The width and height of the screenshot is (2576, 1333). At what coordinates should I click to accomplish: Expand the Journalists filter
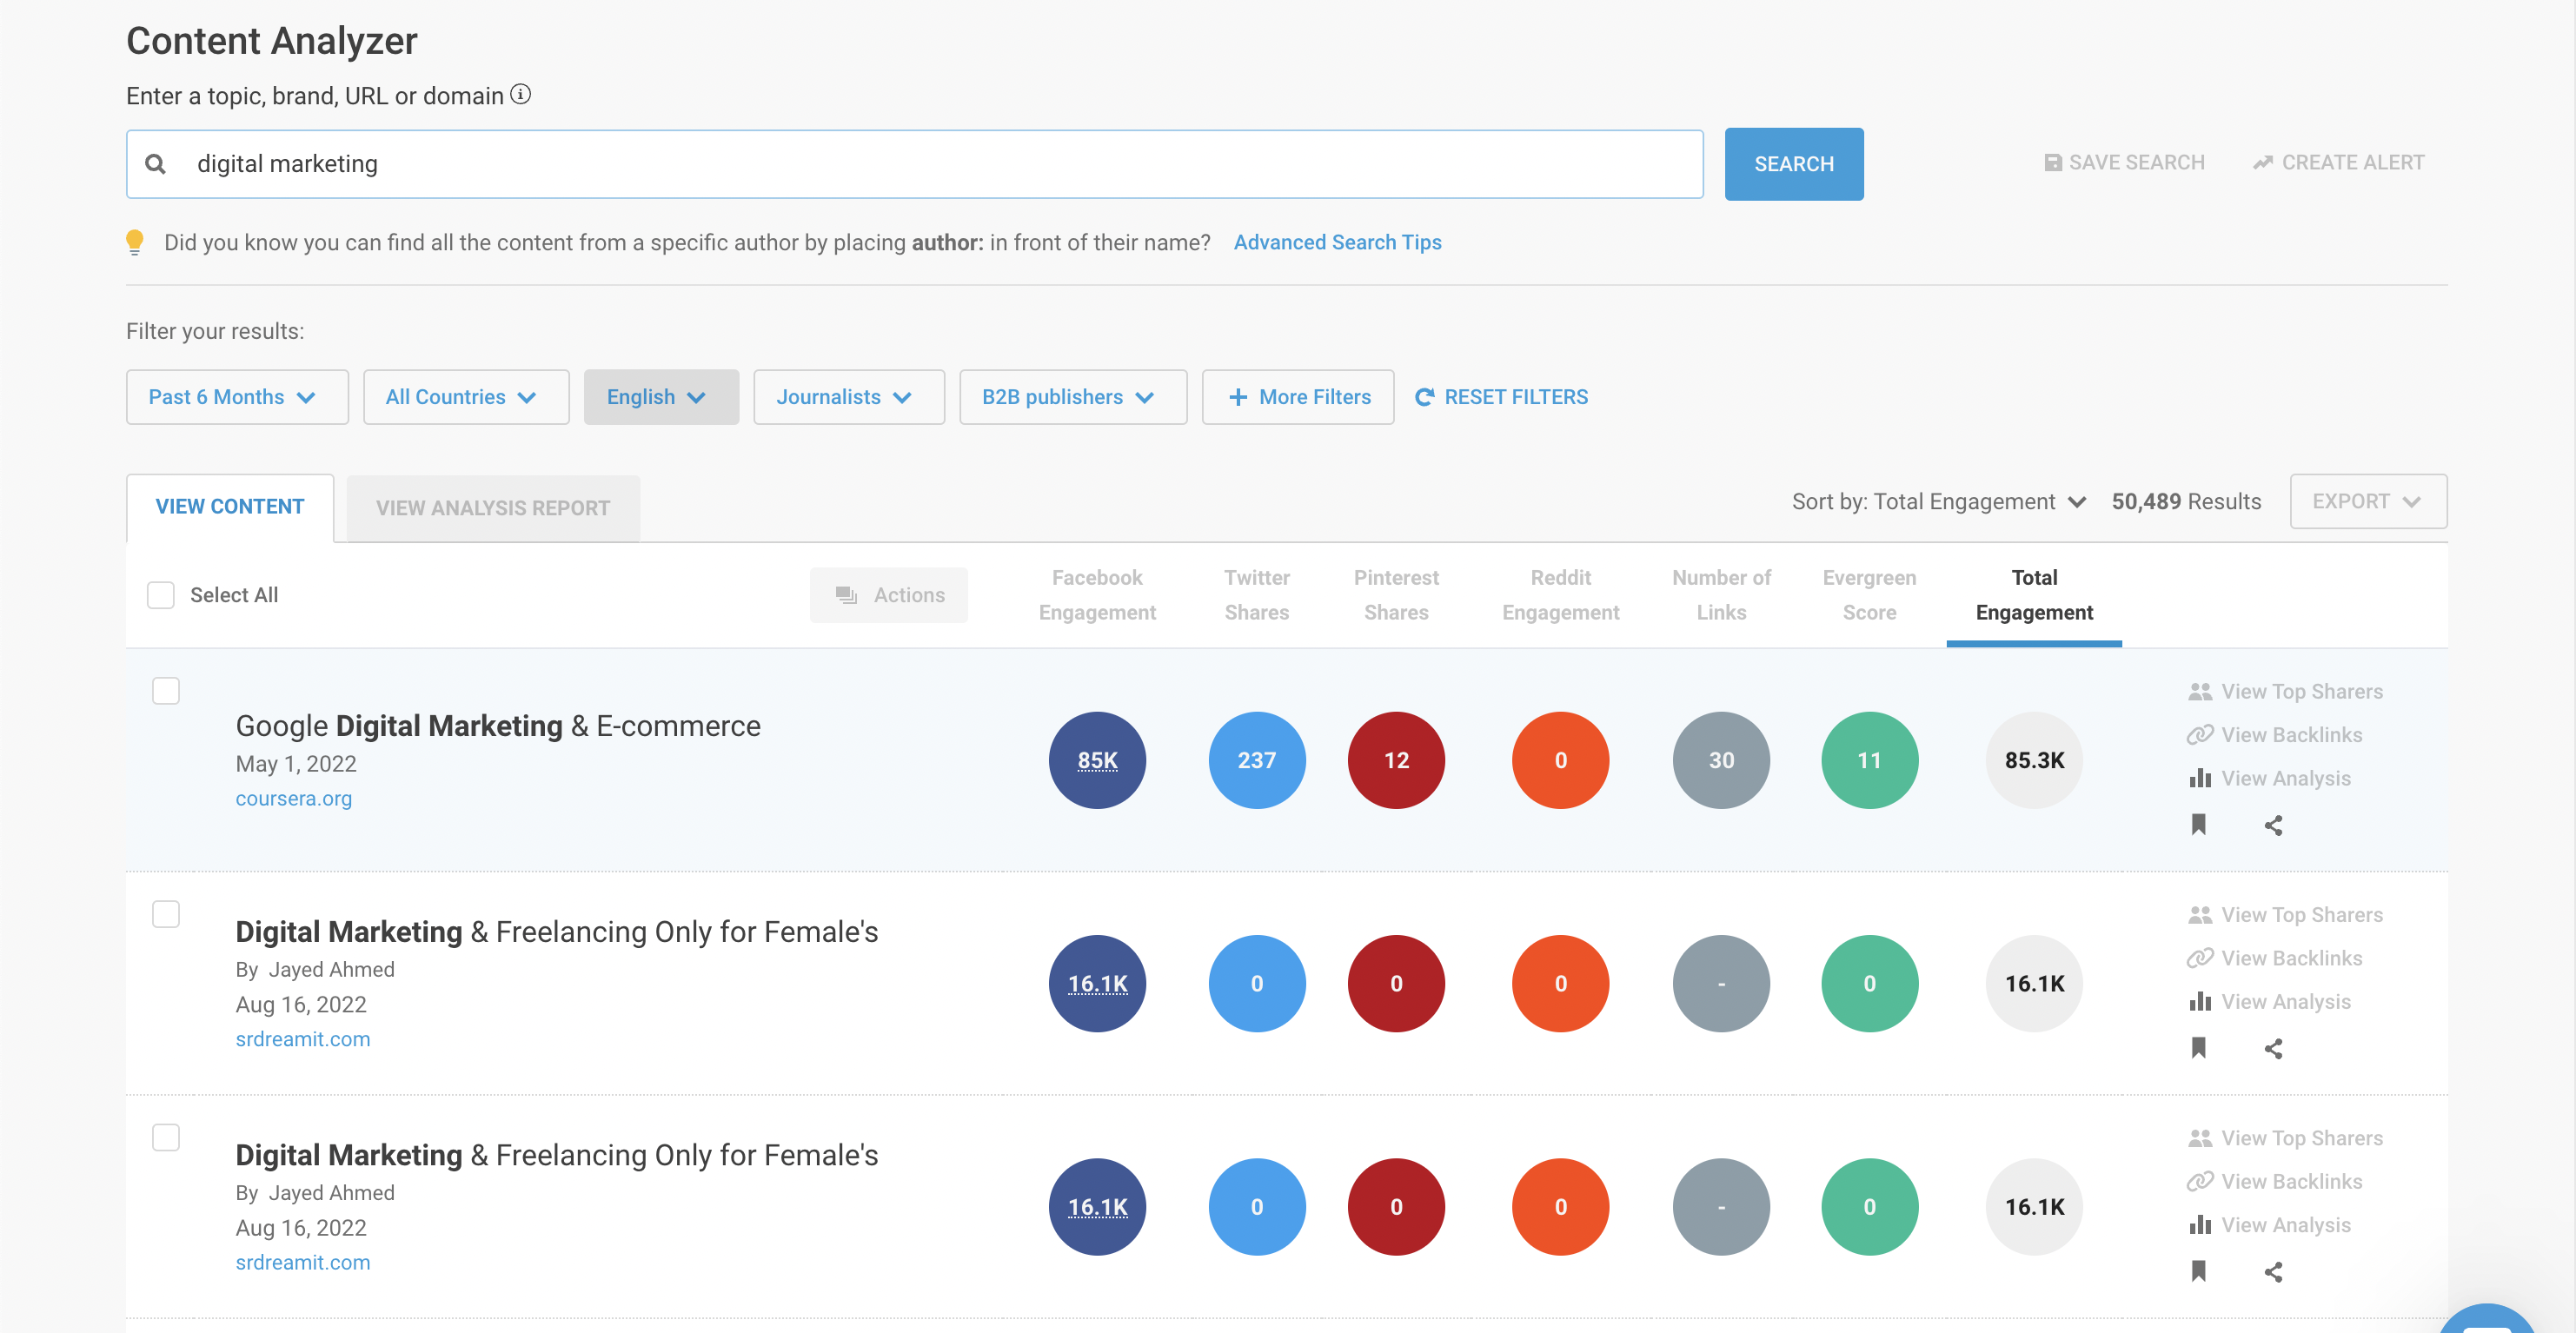[x=849, y=397]
